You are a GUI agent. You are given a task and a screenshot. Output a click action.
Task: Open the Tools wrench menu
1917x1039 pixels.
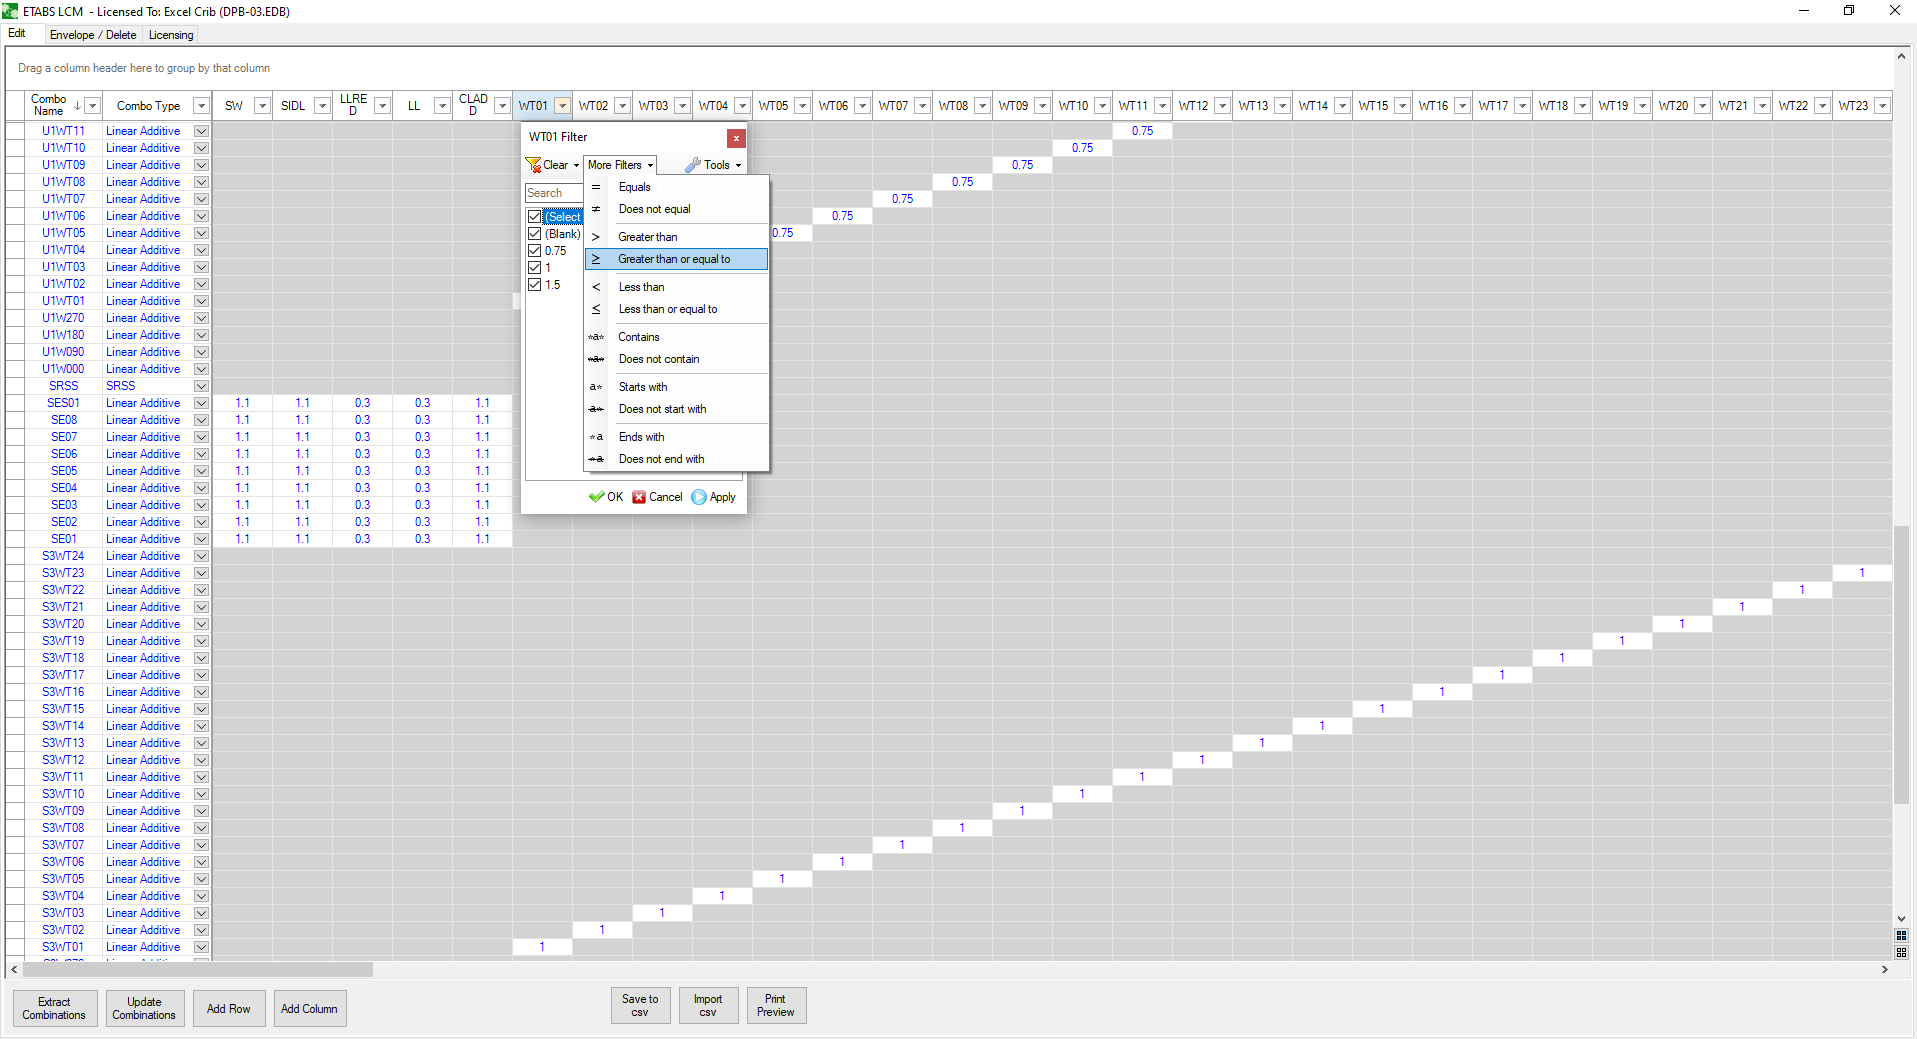(714, 165)
